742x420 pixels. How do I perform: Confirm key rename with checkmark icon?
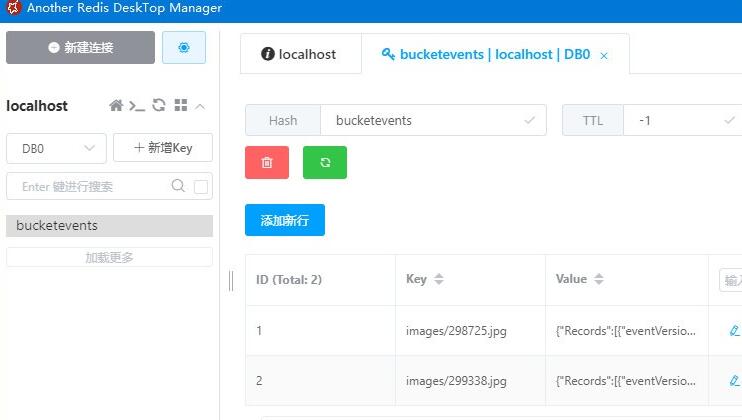[530, 121]
